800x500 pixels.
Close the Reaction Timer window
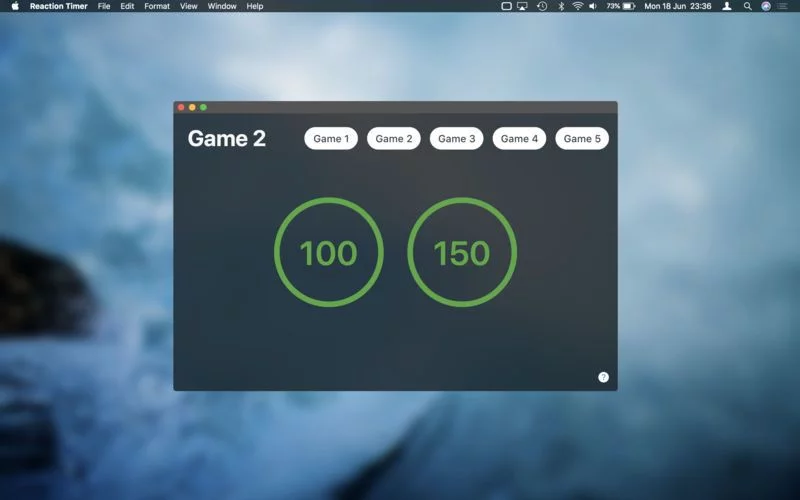[181, 107]
